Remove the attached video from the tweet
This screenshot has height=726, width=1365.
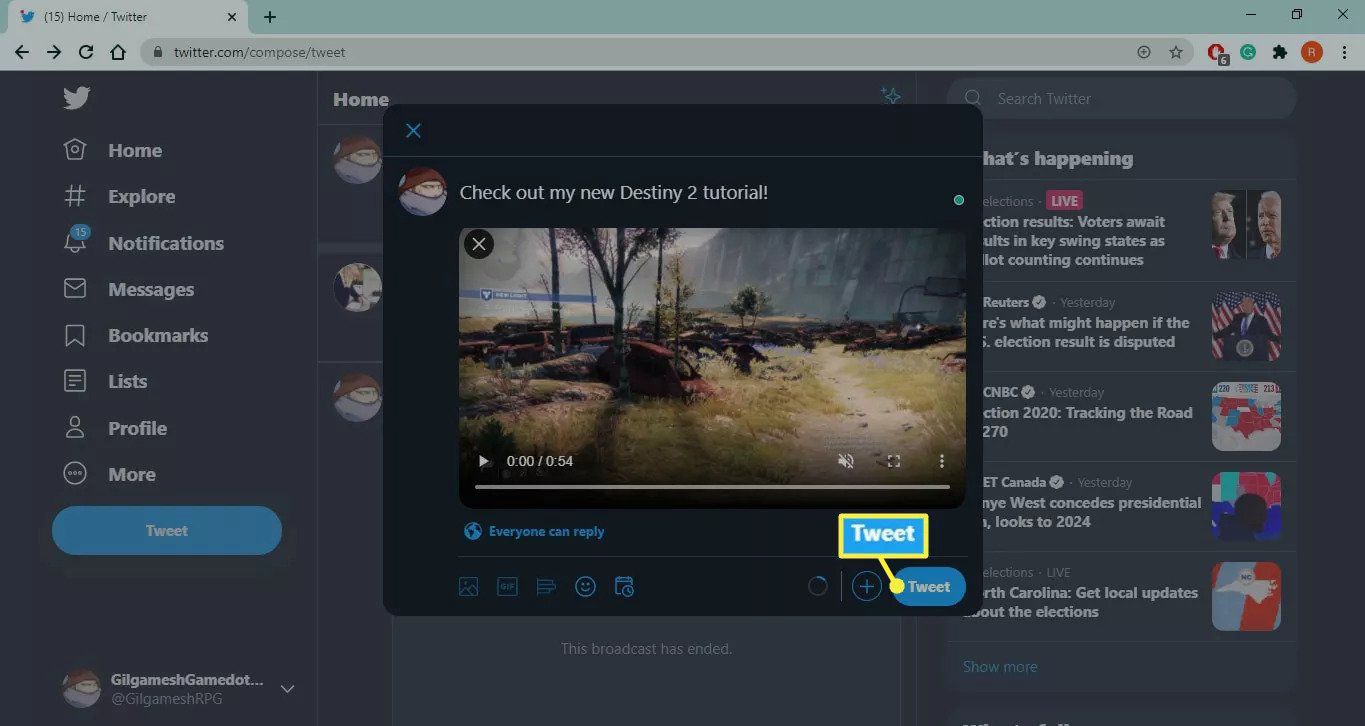(x=479, y=243)
